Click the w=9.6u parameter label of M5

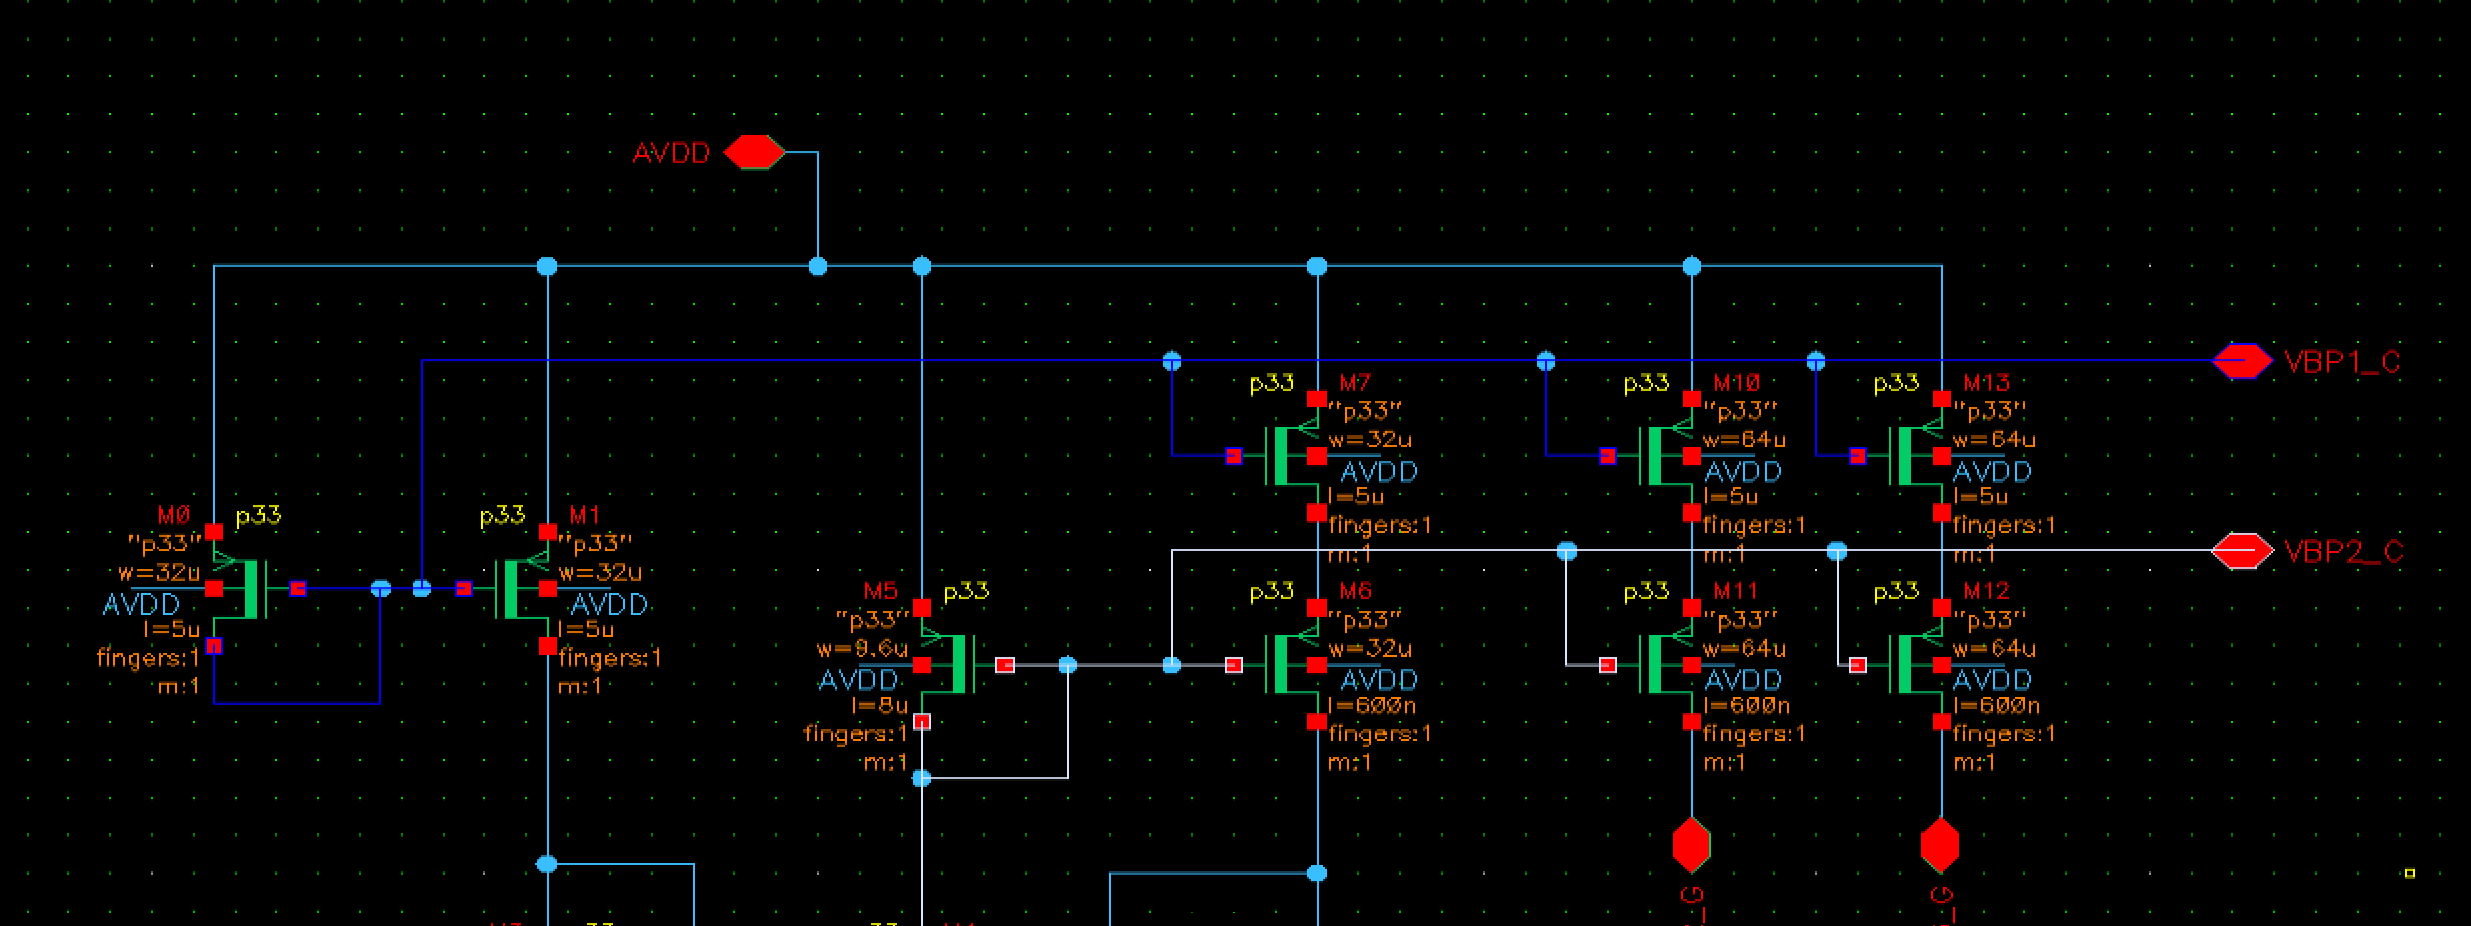(x=862, y=649)
